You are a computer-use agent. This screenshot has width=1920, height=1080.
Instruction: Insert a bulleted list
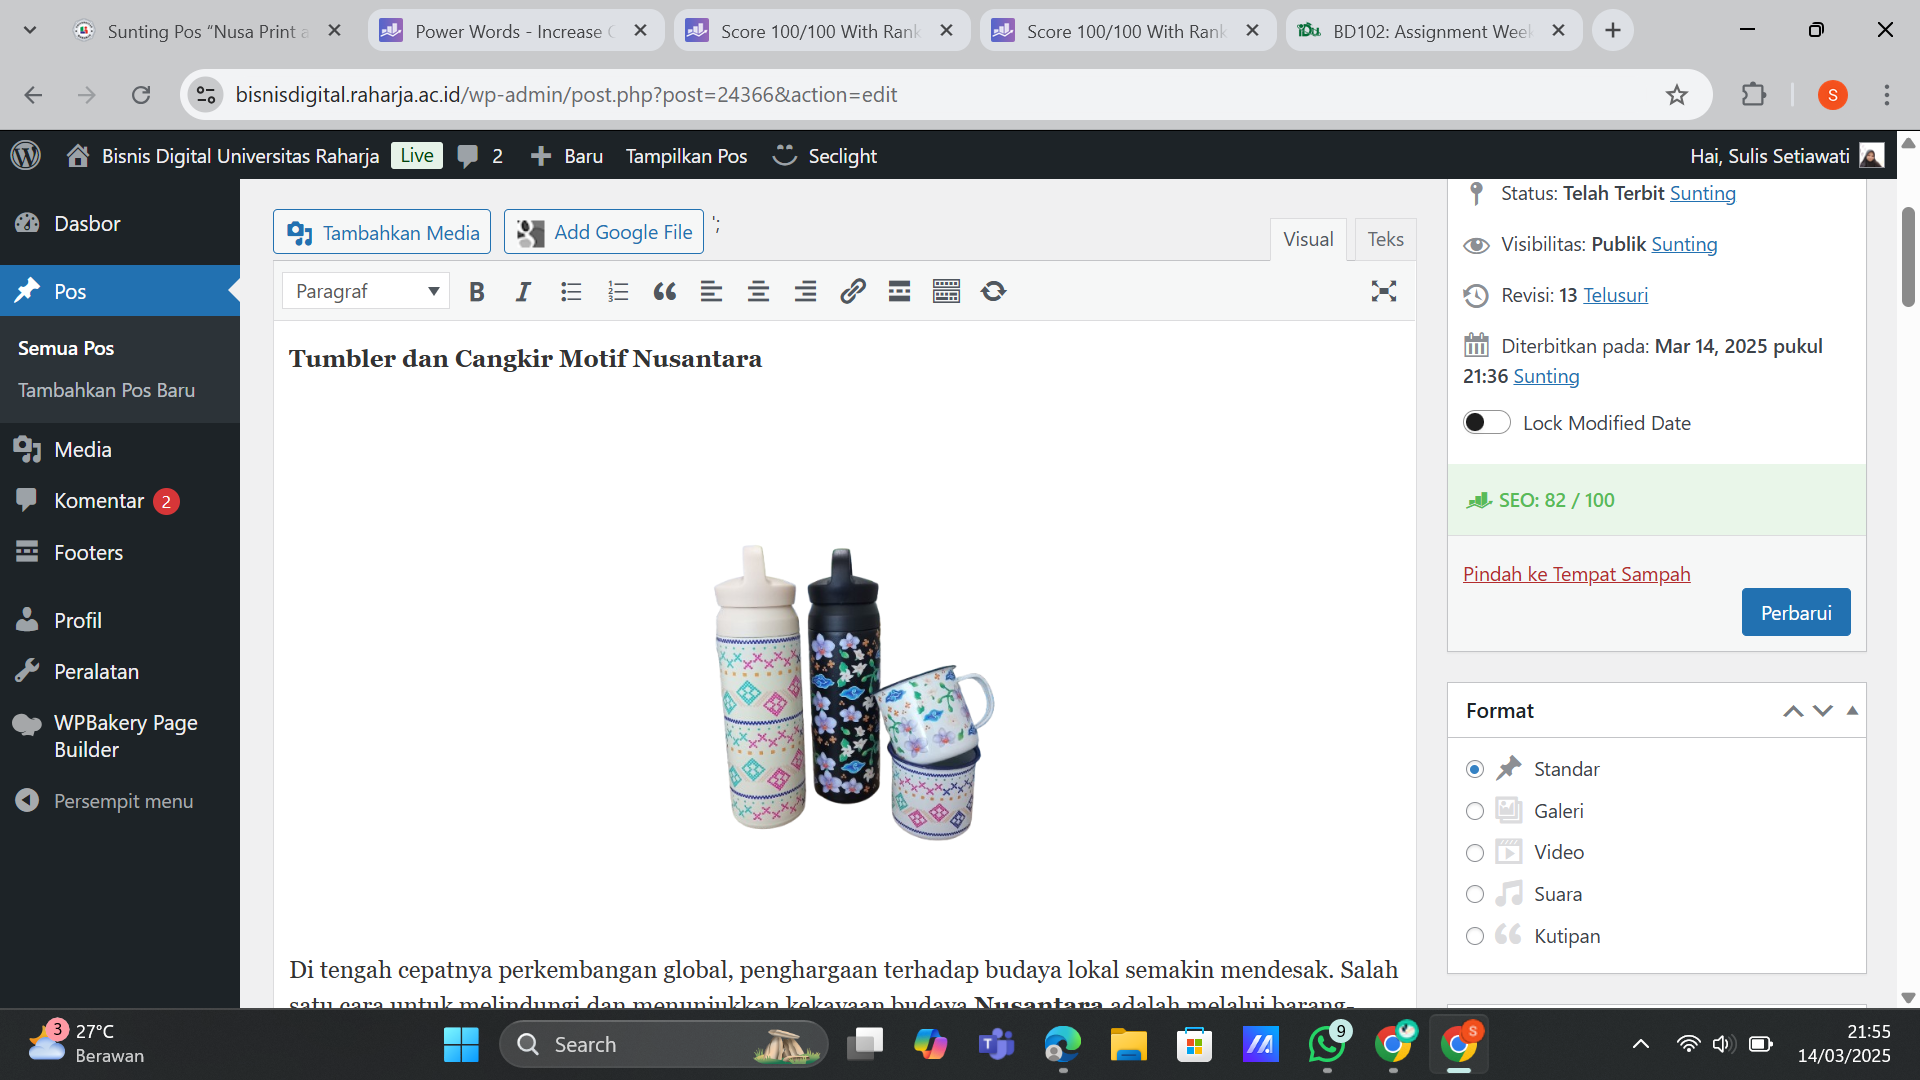pyautogui.click(x=571, y=292)
